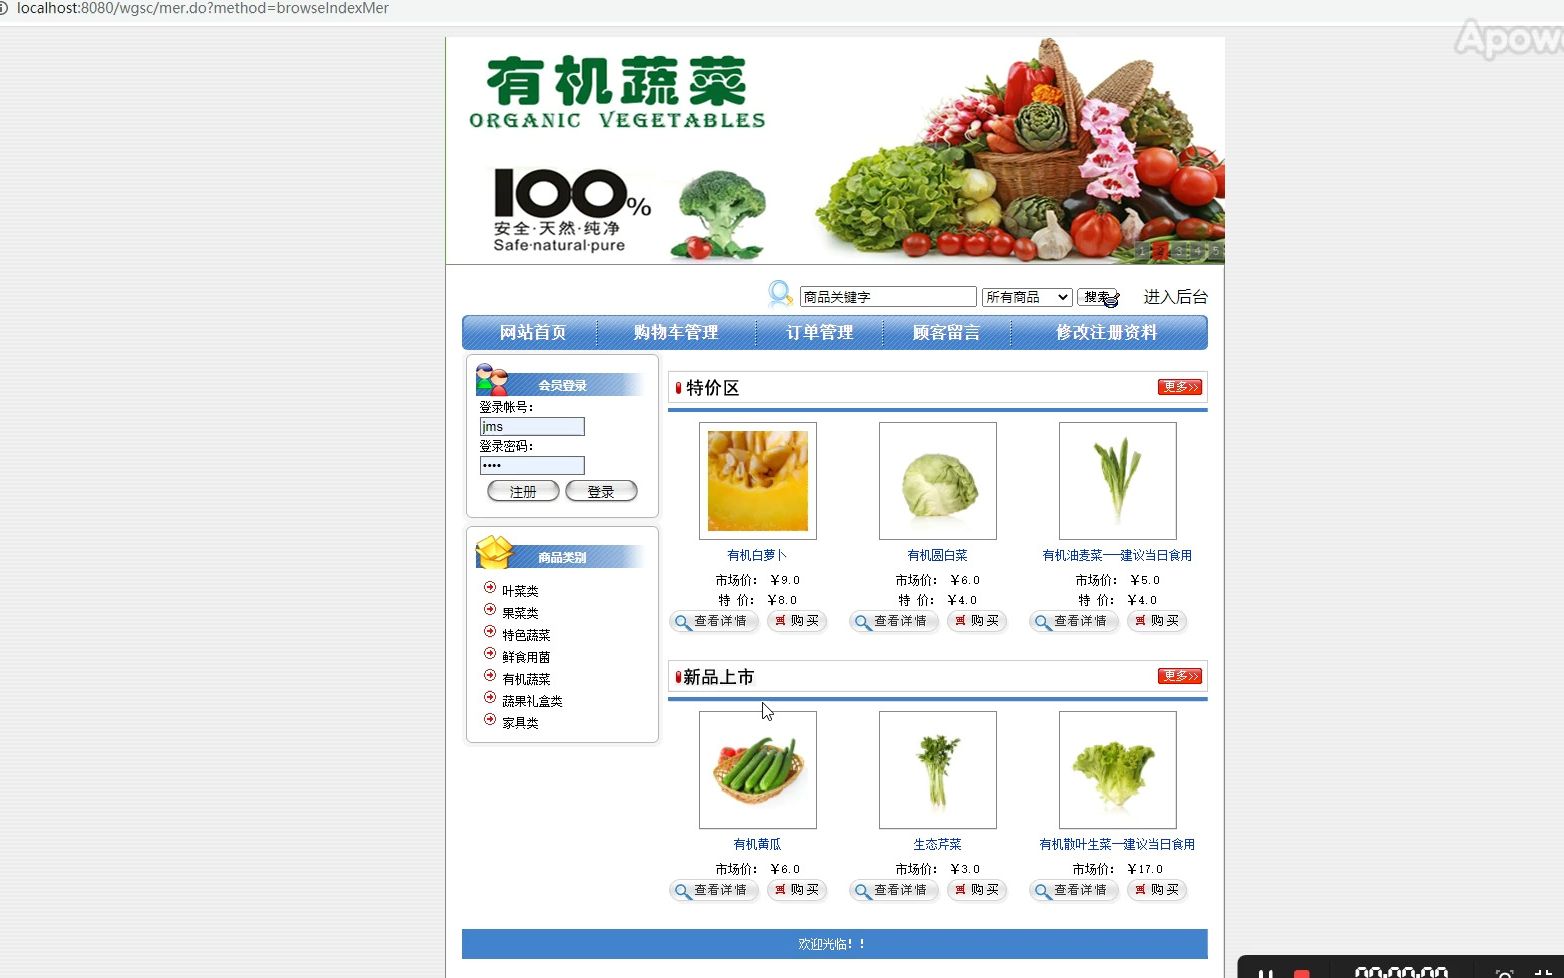Click the bullet icon next to 家具类
1564x978 pixels.
pos(490,720)
